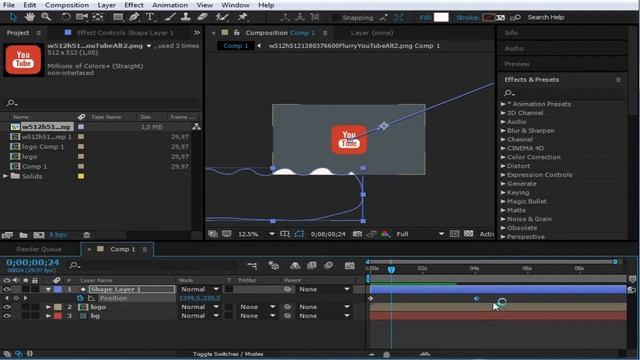This screenshot has width=640, height=360.
Task: Select the Eraser tool
Action: click(x=202, y=17)
